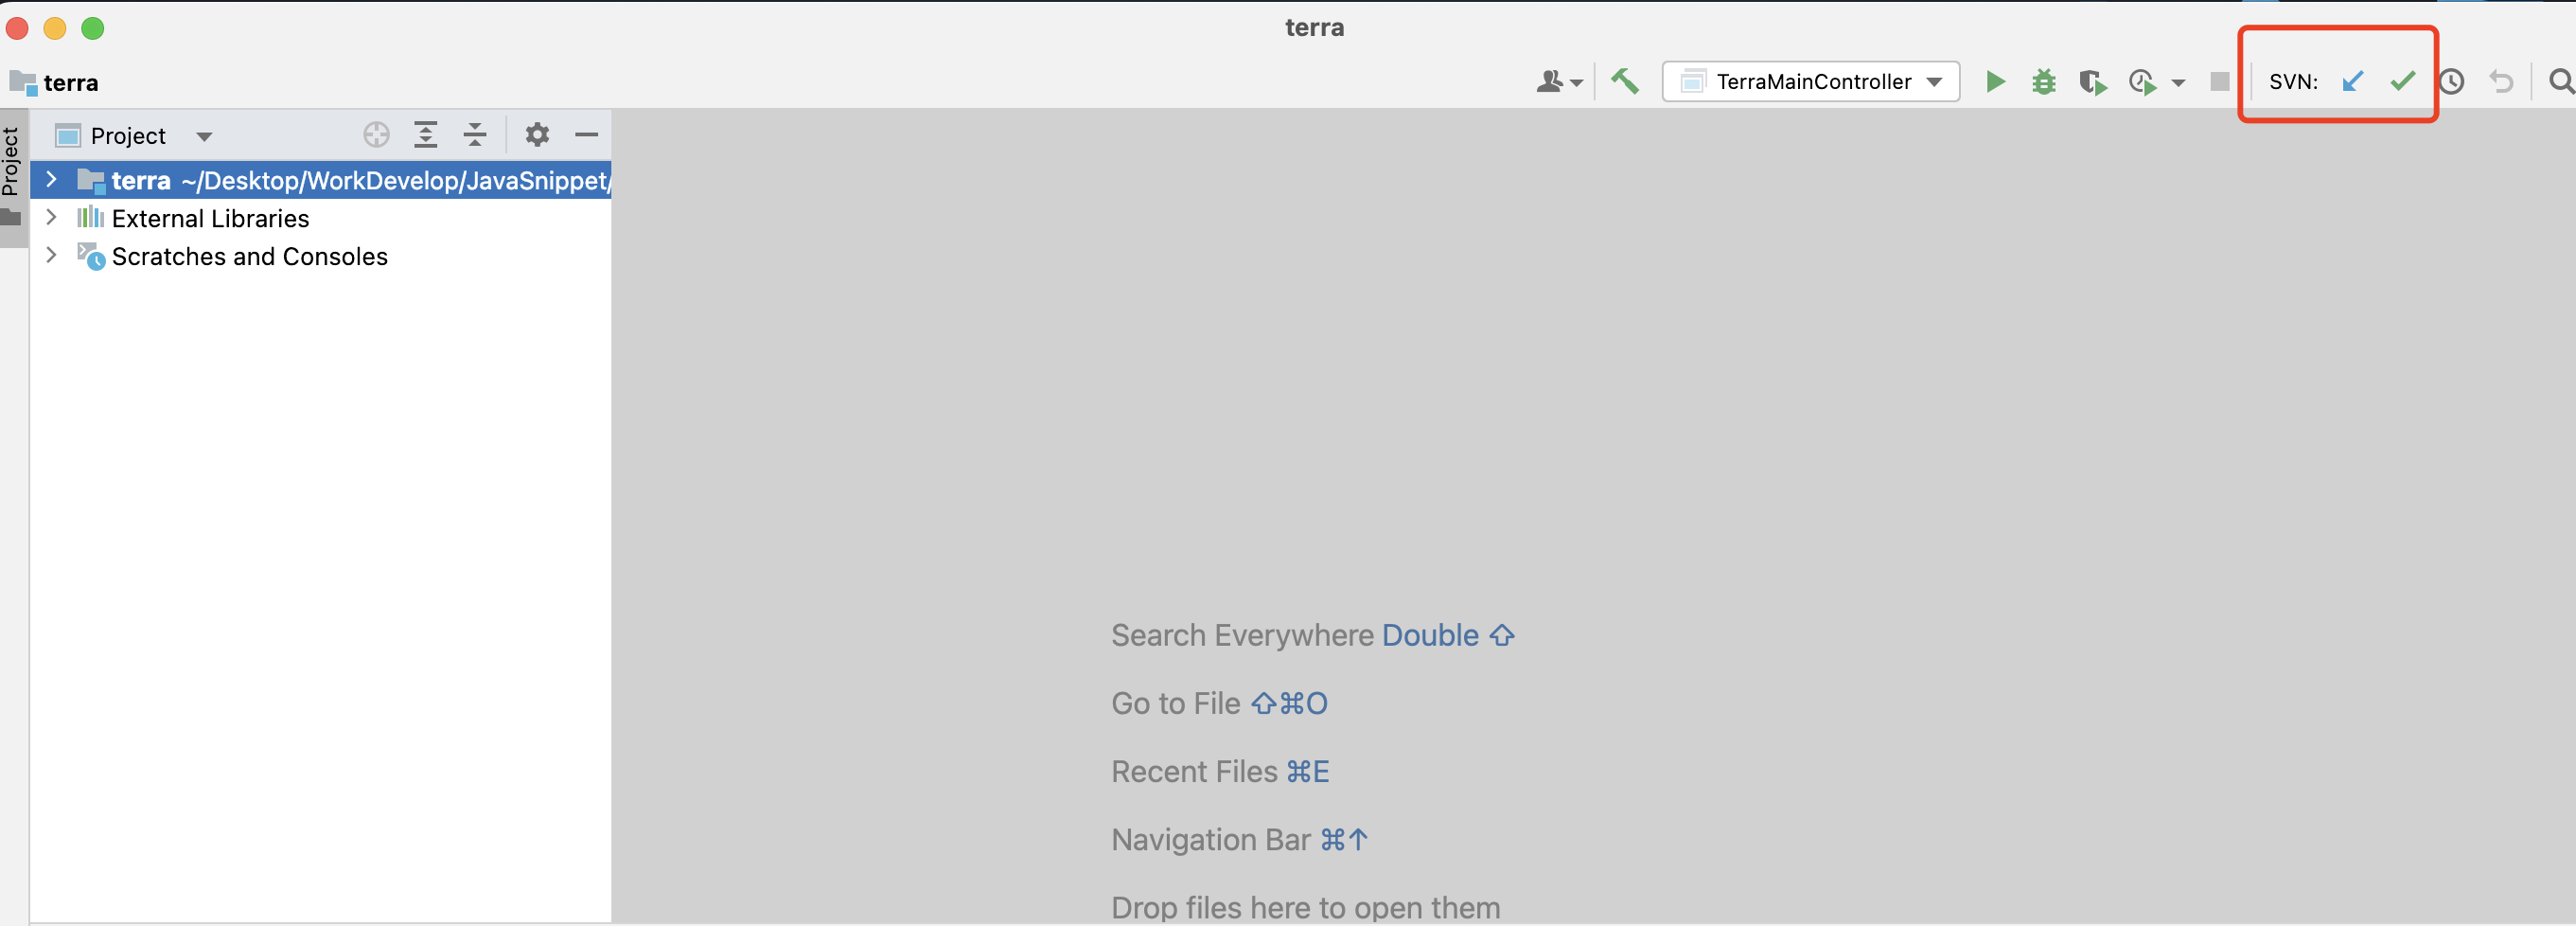Click the Build project hammer icon
Screen dimensions: 2576x926
[1624, 81]
